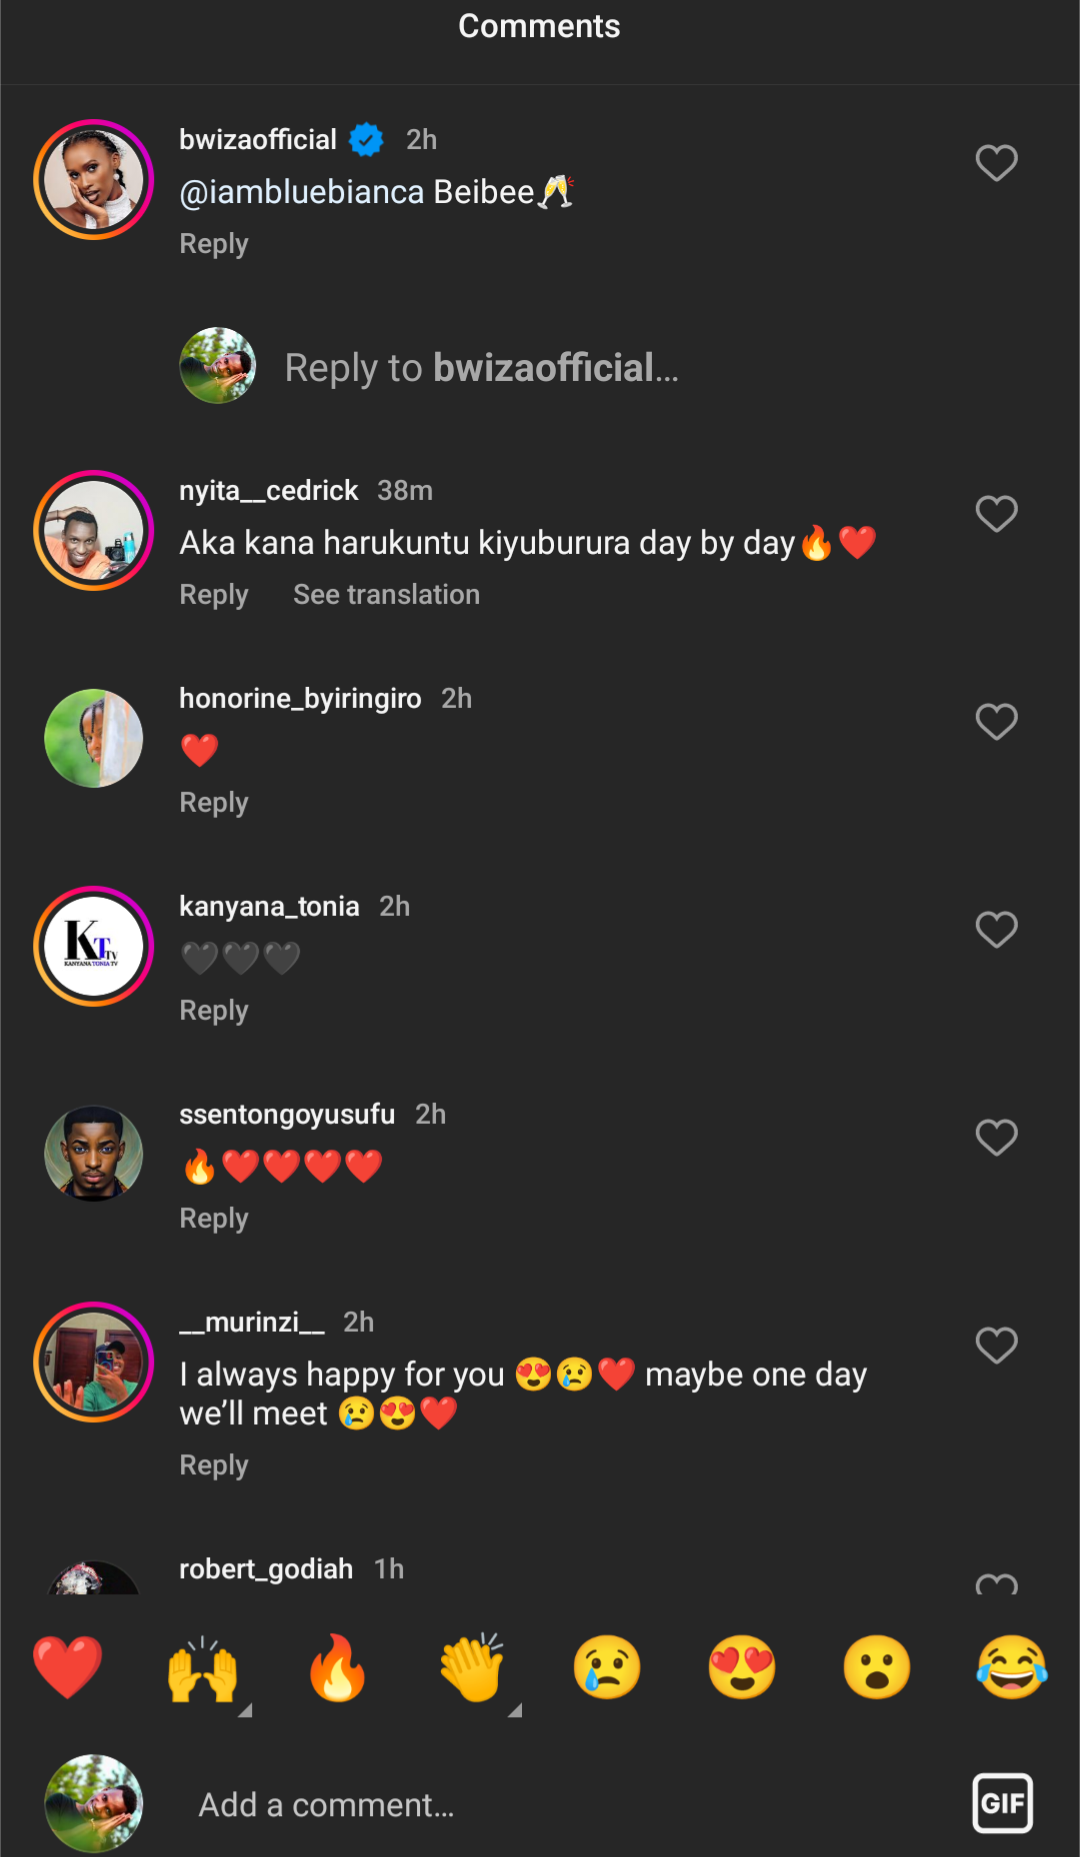Reply to honorine_byiringiro's comment

213,803
